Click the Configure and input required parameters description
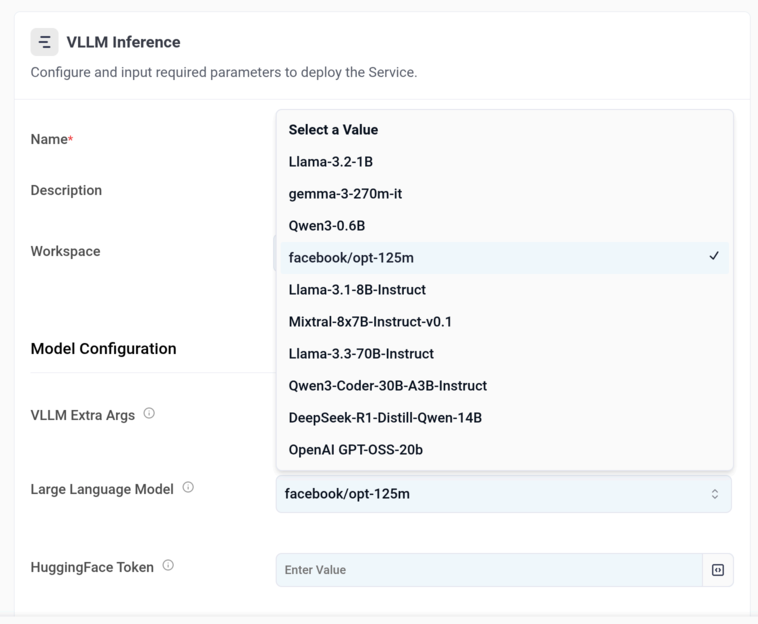 [x=224, y=73]
